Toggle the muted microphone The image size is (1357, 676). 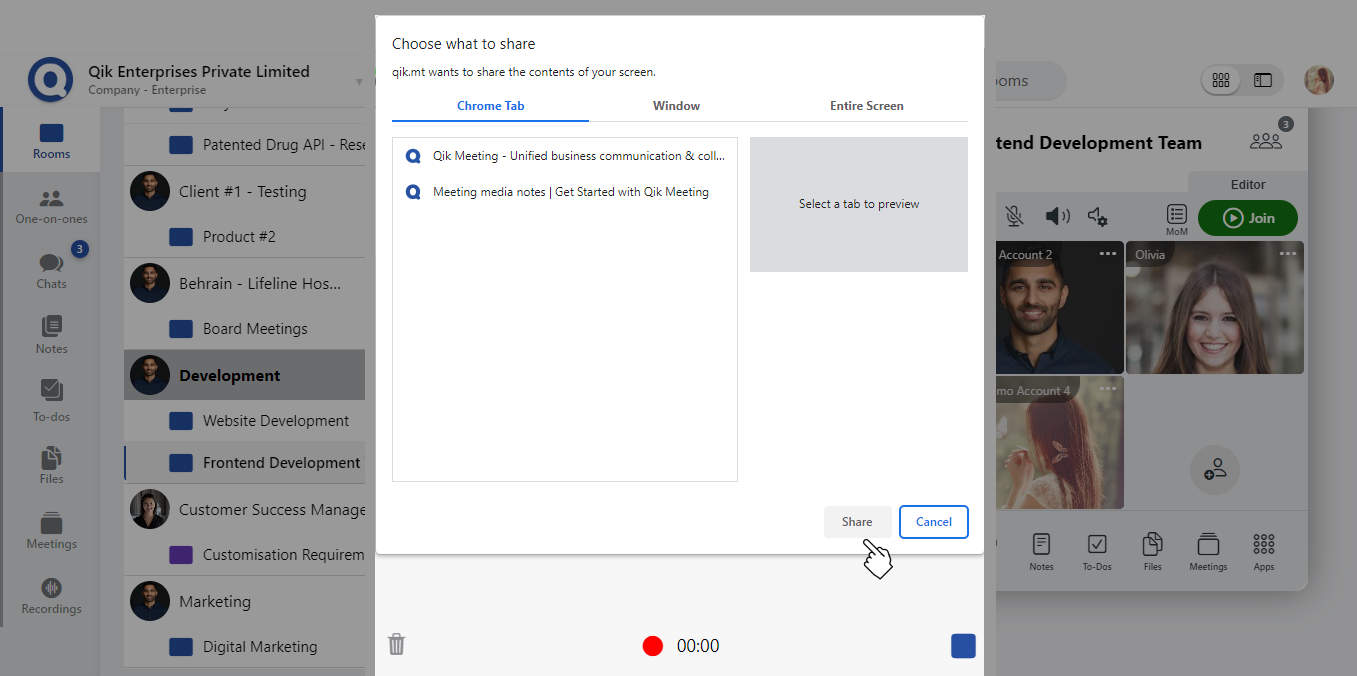1014,217
